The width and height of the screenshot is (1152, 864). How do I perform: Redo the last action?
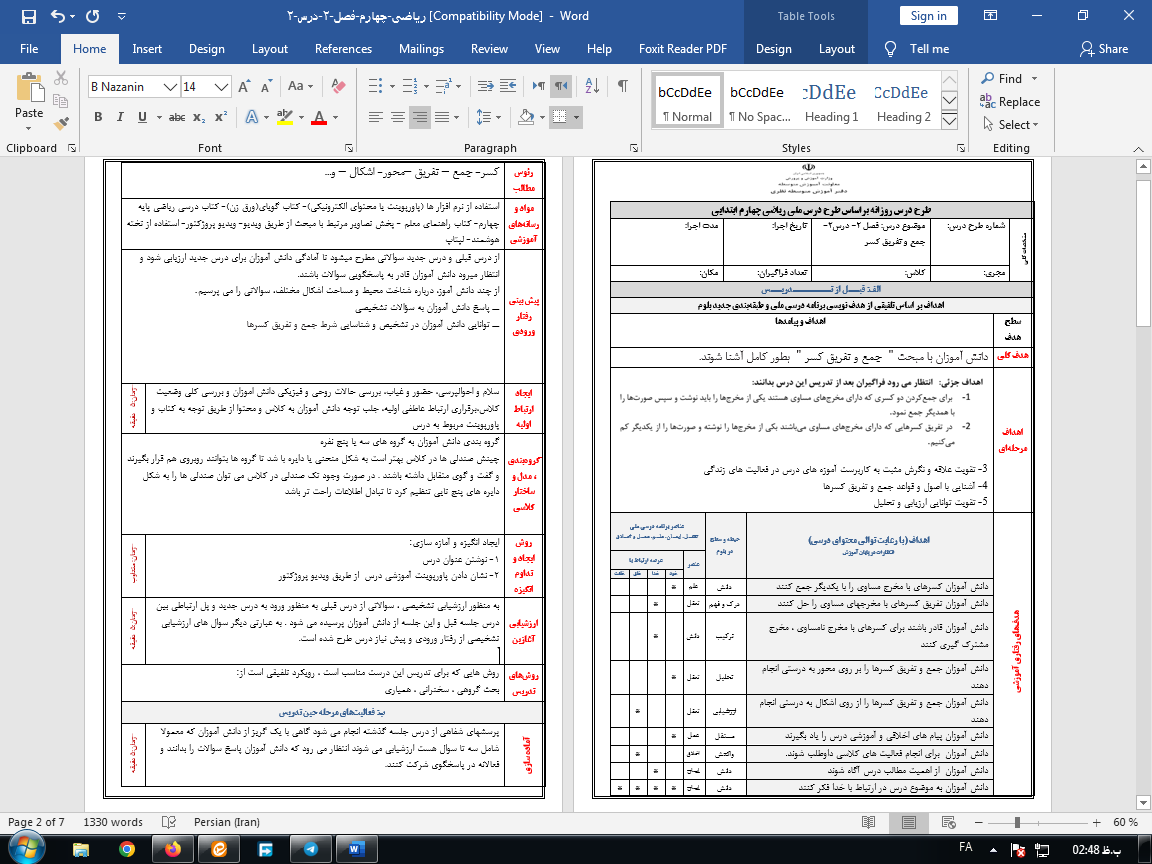pos(93,16)
